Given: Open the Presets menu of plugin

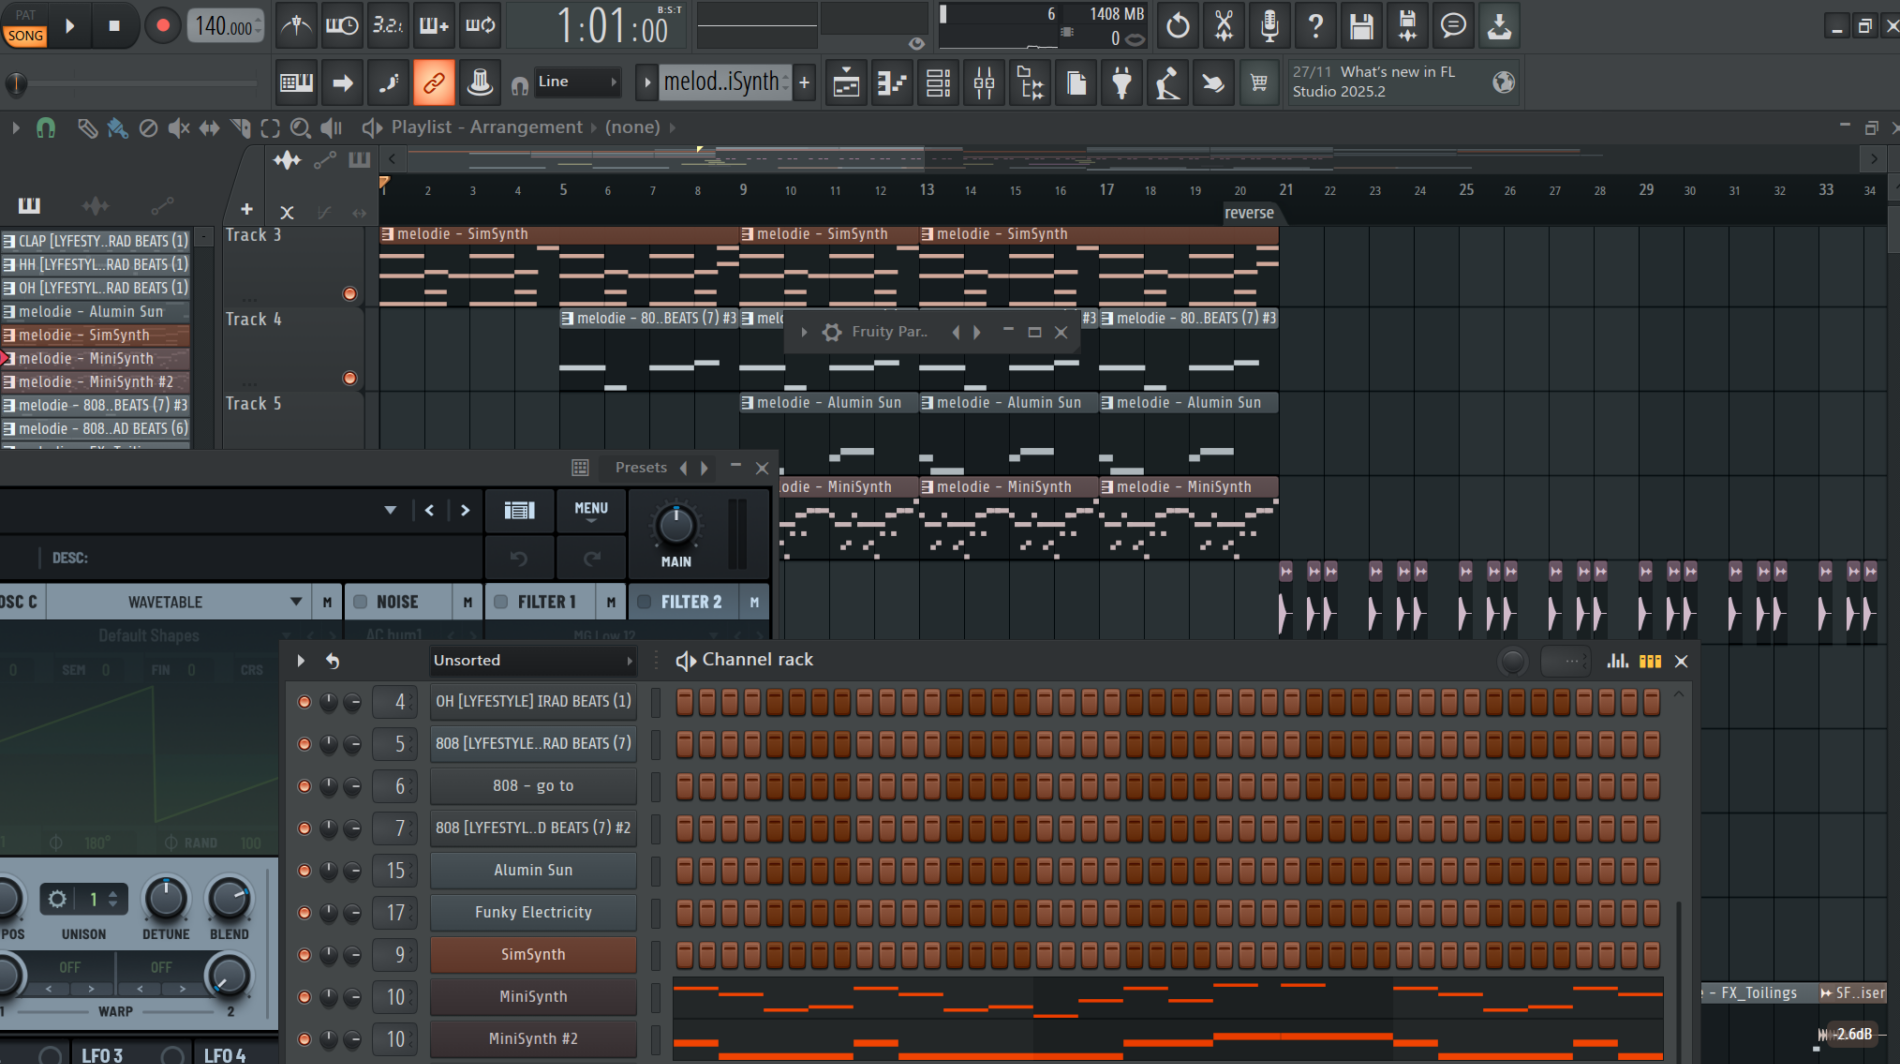Looking at the screenshot, I should pyautogui.click(x=640, y=467).
